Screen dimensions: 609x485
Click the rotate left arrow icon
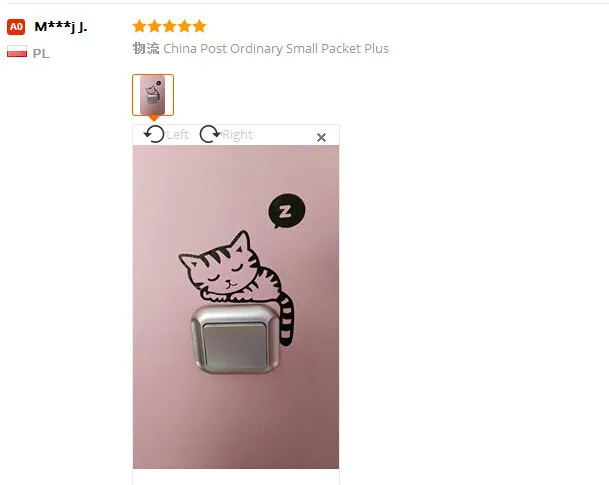(154, 134)
